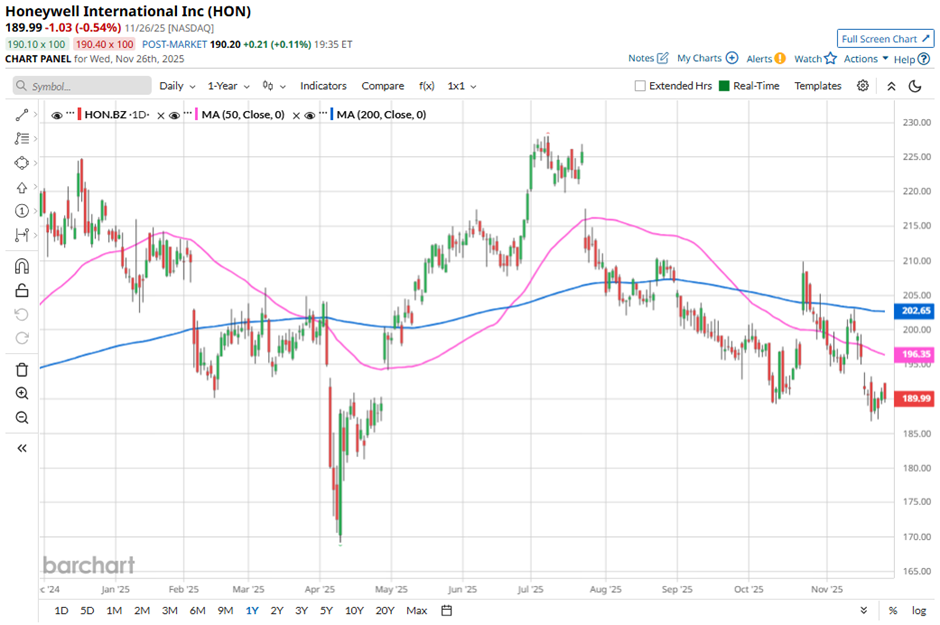Image resolution: width=940 pixels, height=625 pixels.
Task: Open the date range calendar icon
Action: click(447, 610)
